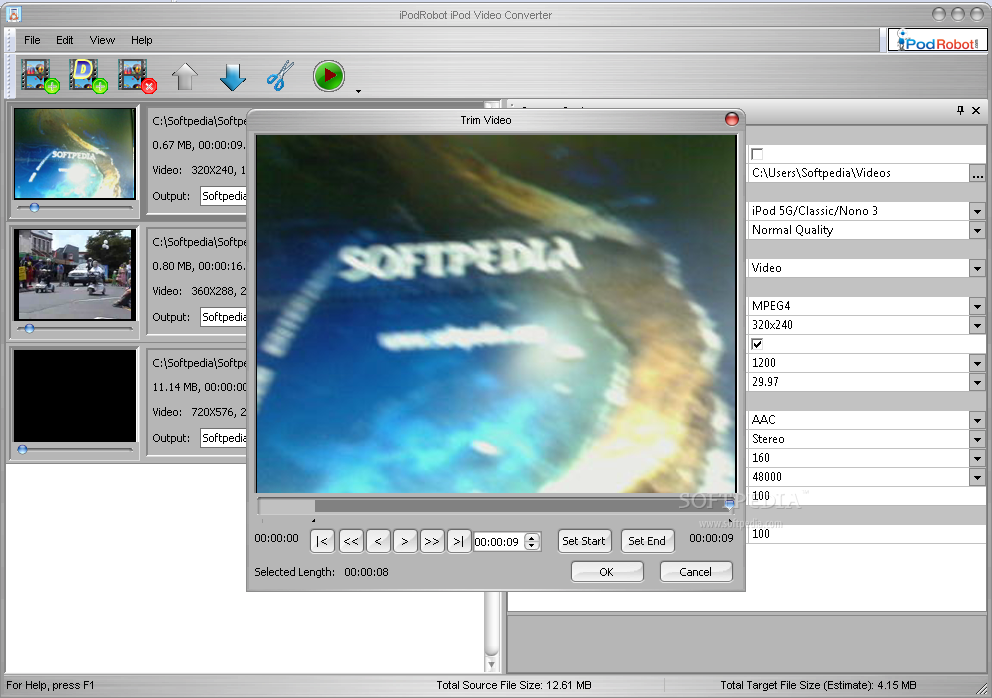
Task: Click the C:\Users\Softpedia\Videos path field
Action: pos(859,173)
